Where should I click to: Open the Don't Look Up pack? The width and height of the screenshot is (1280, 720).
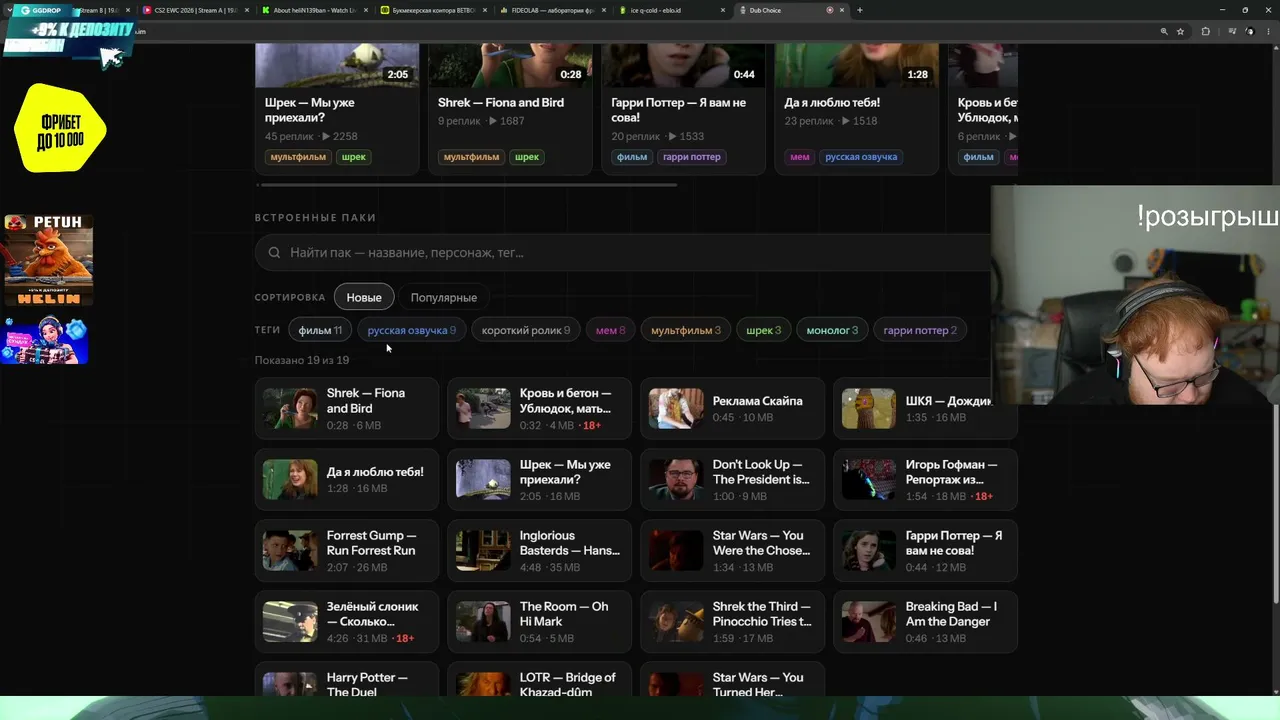pos(732,479)
